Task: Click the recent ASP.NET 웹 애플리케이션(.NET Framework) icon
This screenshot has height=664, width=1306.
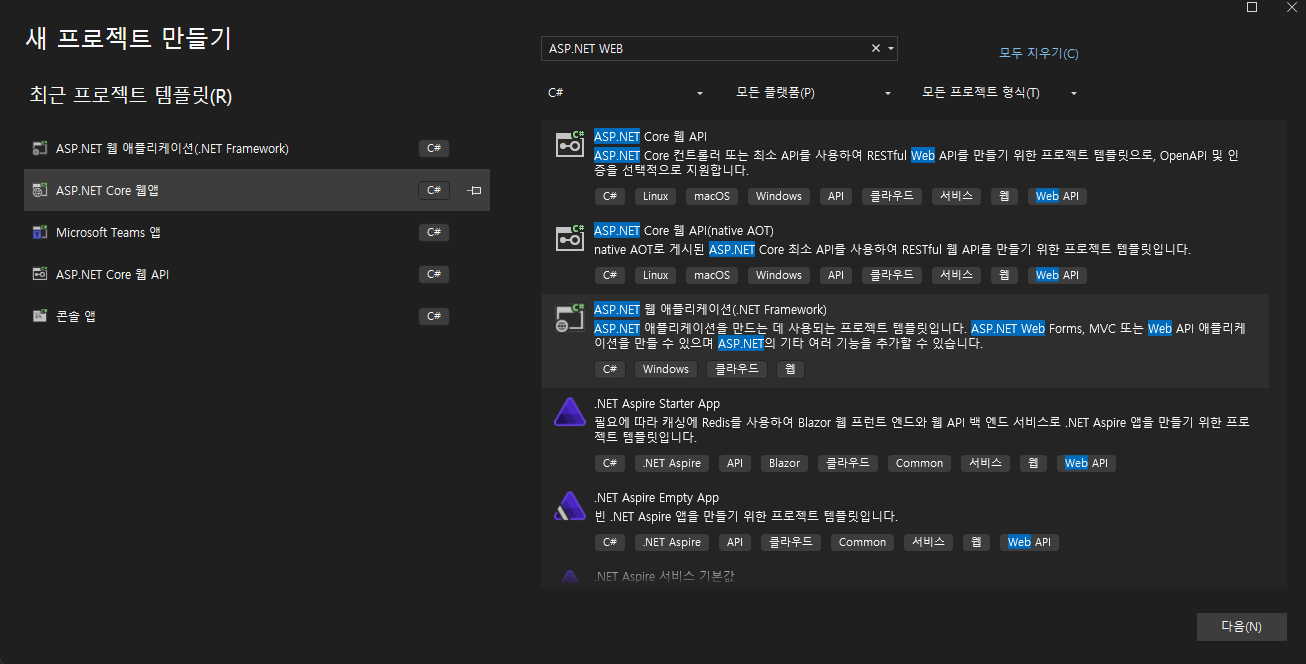Action: click(x=40, y=149)
